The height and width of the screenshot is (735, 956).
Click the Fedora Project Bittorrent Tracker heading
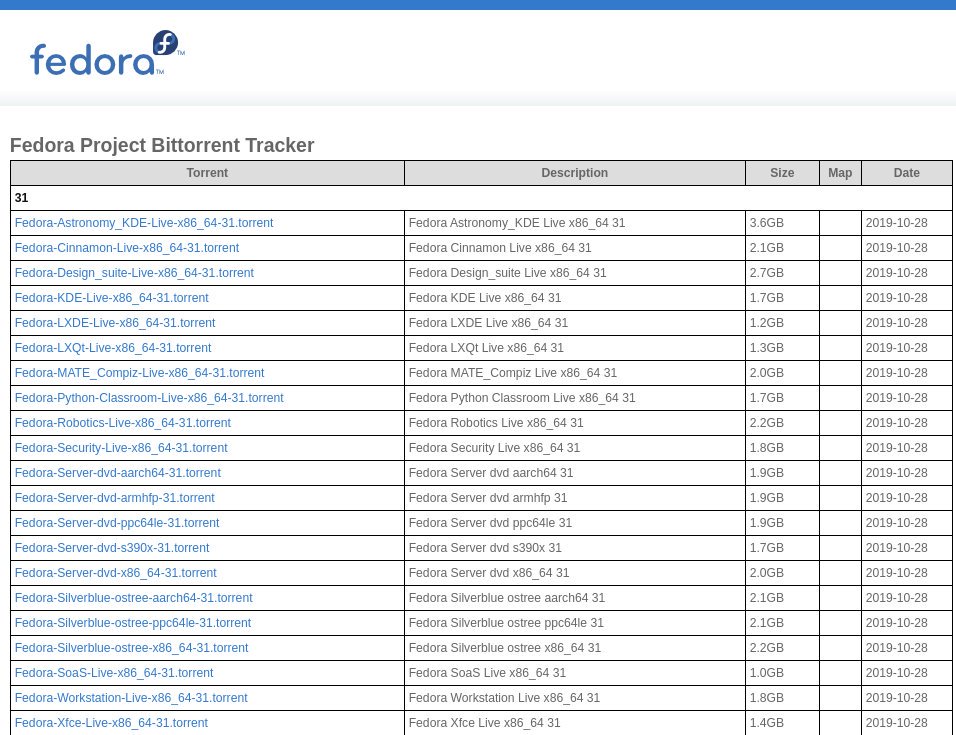(x=162, y=145)
